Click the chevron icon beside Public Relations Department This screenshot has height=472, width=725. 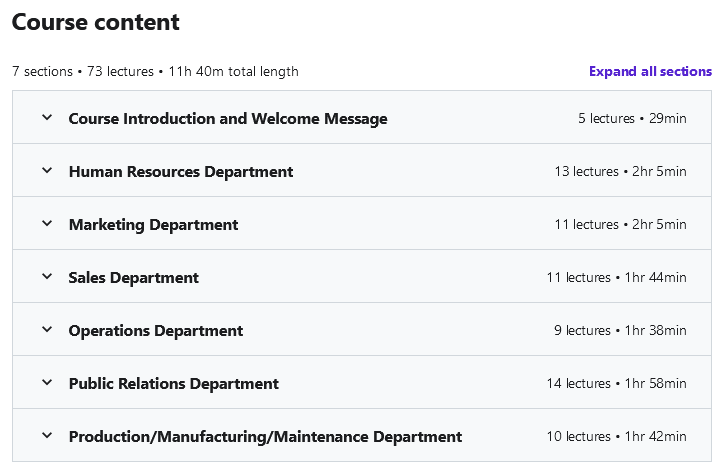pos(47,383)
